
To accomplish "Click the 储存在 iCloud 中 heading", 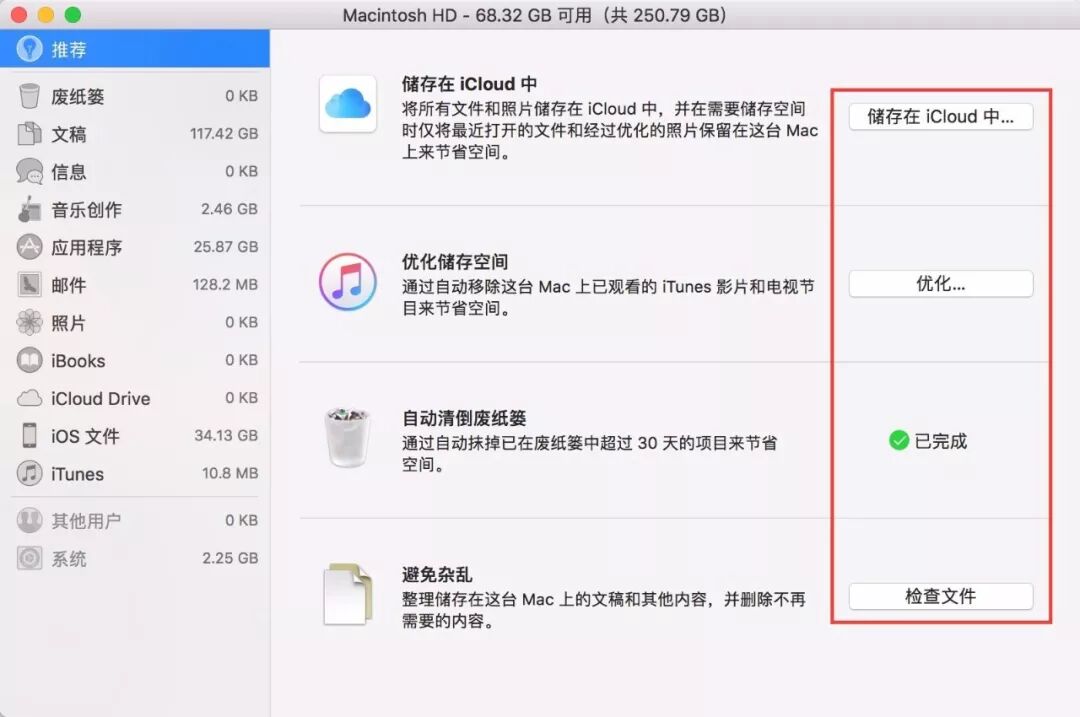I will 469,84.
